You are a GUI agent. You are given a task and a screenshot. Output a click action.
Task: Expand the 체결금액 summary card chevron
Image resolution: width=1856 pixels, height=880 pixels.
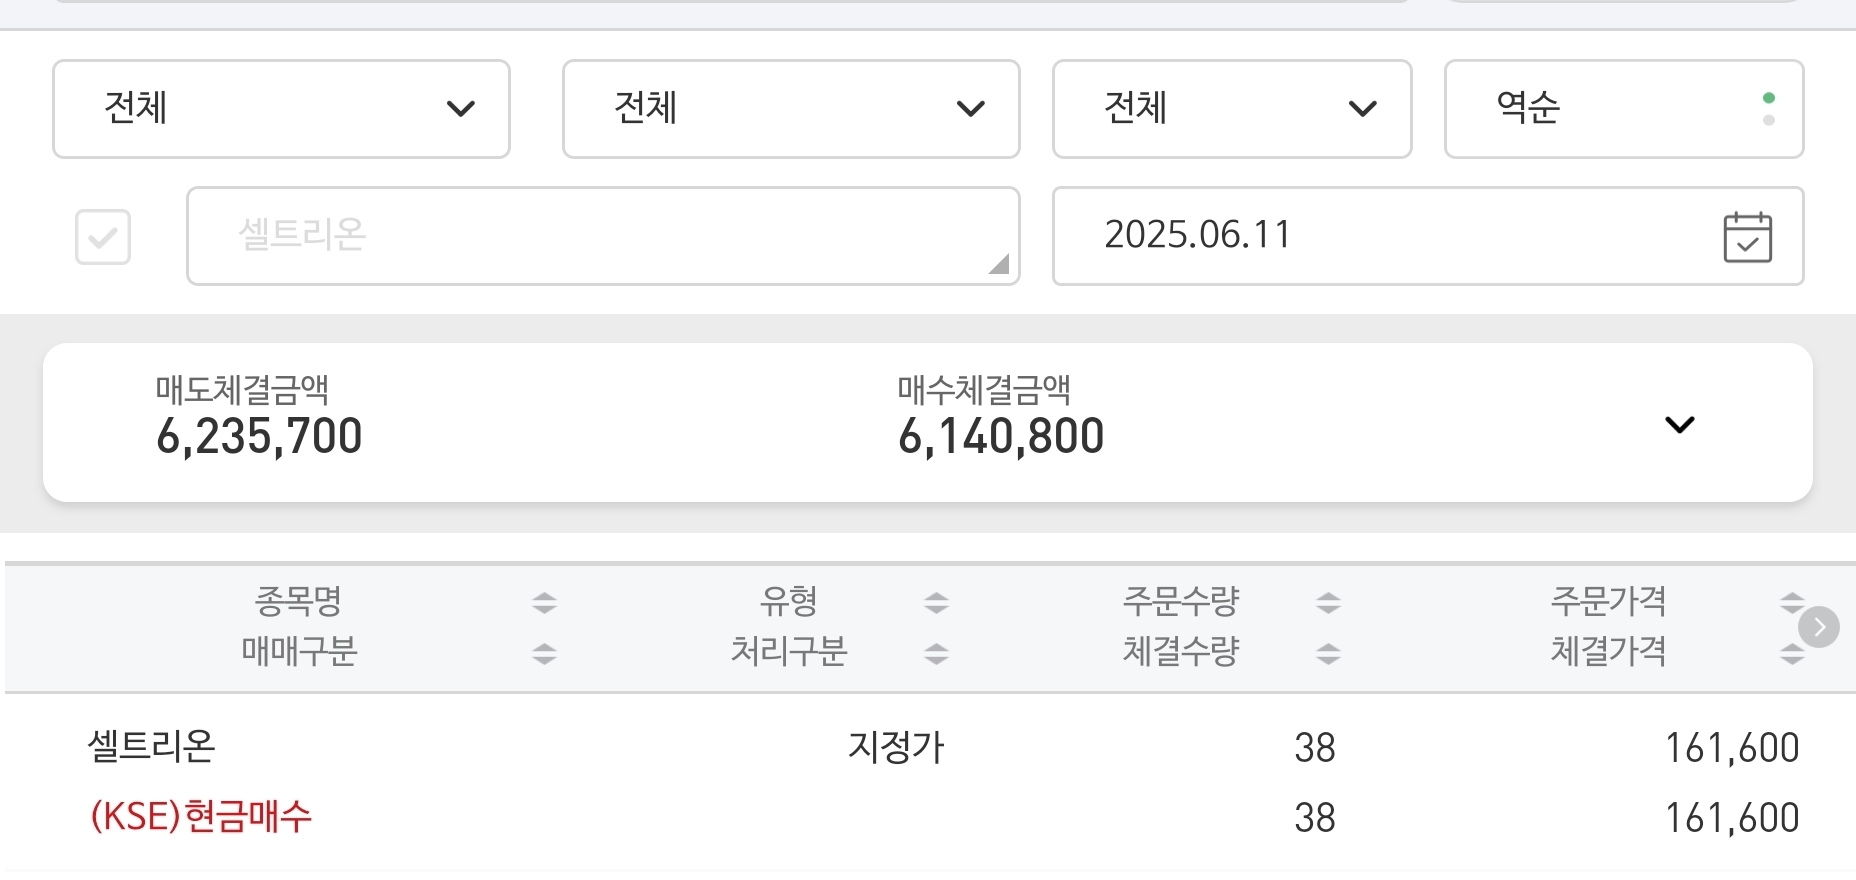tap(1680, 424)
